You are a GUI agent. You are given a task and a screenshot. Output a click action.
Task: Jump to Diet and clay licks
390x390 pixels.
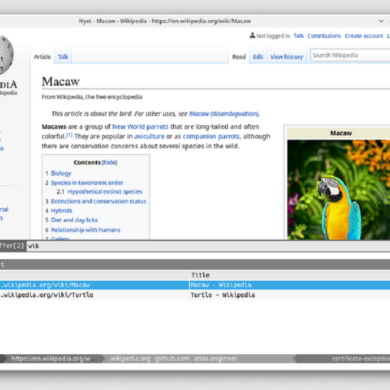pos(74,220)
